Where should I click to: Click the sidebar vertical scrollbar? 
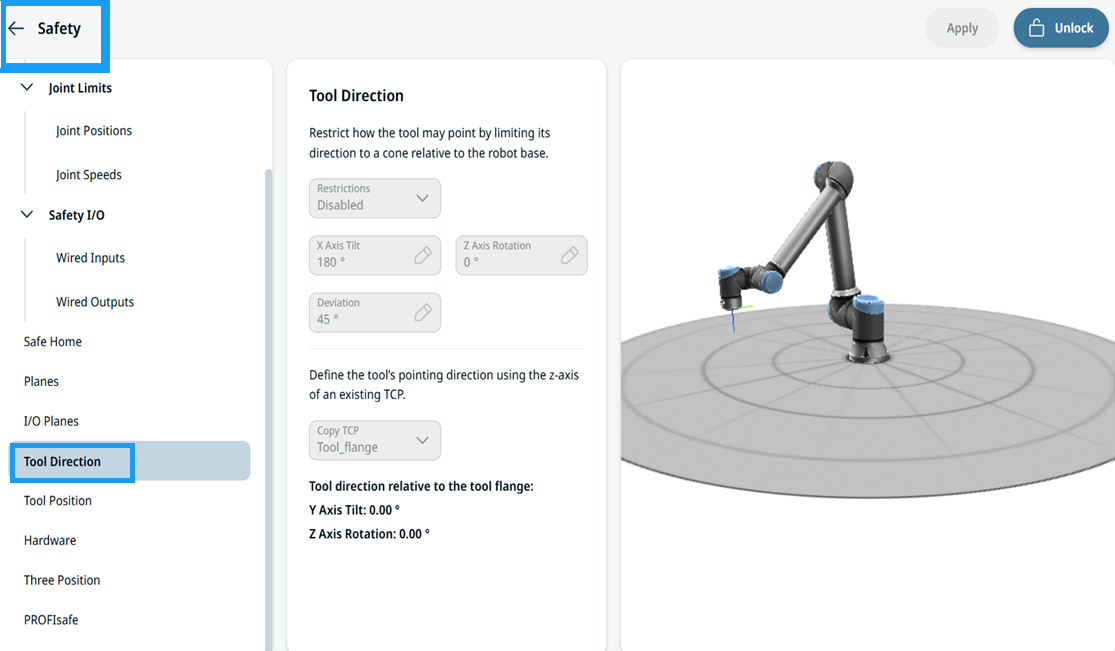click(269, 409)
